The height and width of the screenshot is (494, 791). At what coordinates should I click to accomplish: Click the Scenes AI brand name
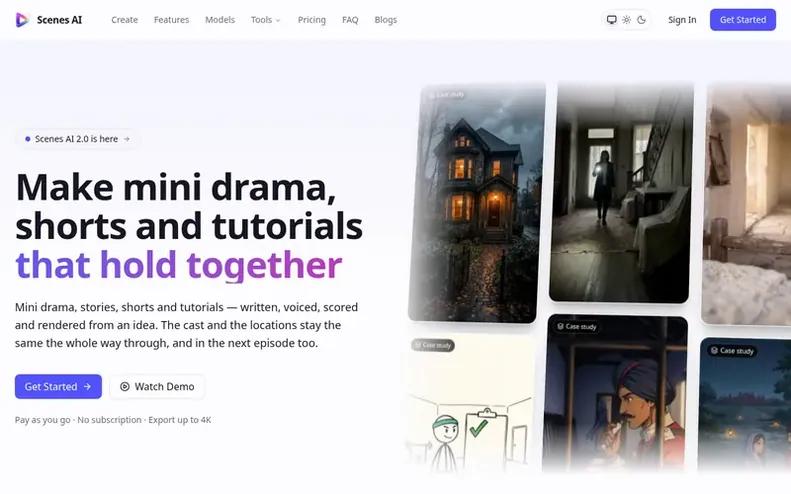(x=59, y=20)
